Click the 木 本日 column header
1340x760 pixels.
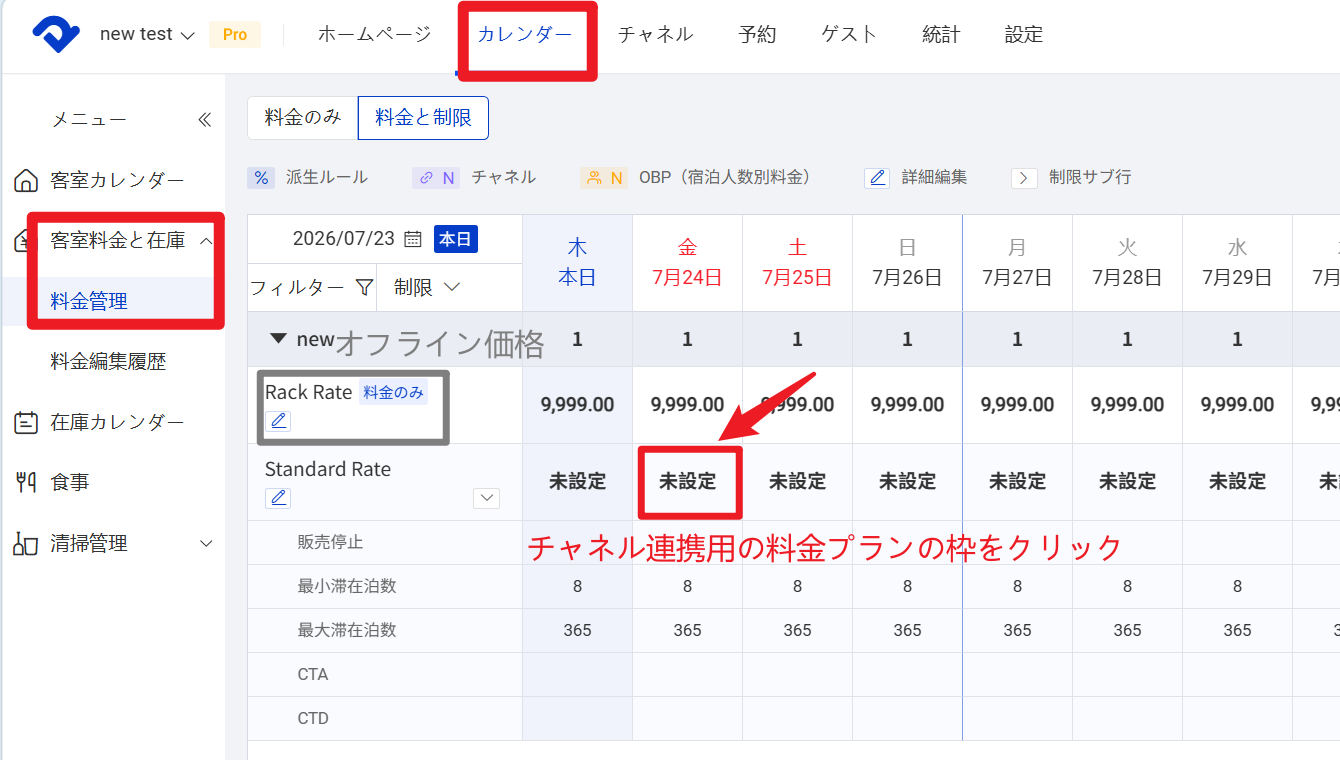pos(578,263)
